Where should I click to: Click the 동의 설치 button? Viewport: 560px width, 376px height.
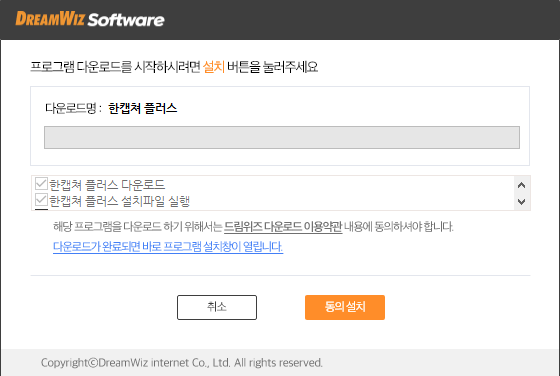pos(345,307)
